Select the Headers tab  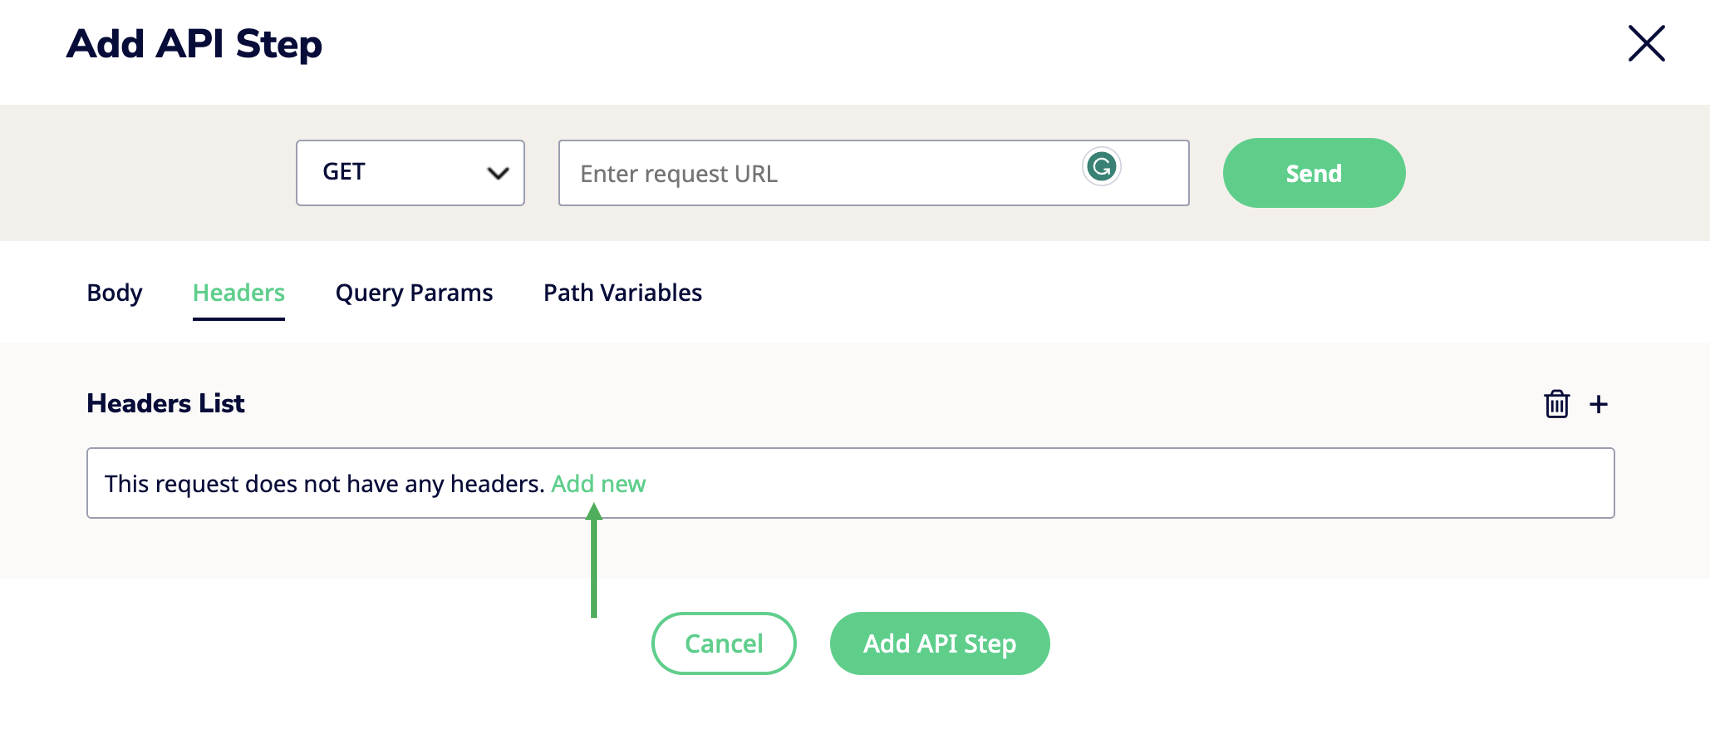pos(239,293)
